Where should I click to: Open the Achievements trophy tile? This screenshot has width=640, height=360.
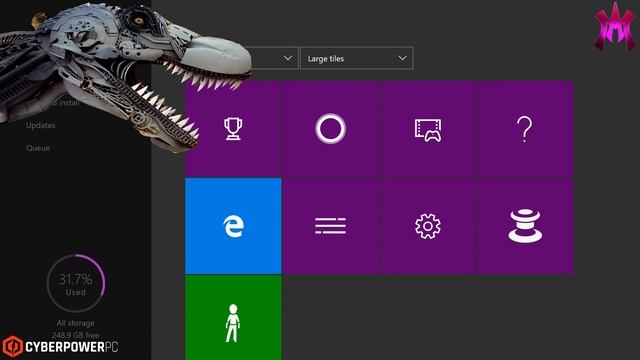pos(233,129)
